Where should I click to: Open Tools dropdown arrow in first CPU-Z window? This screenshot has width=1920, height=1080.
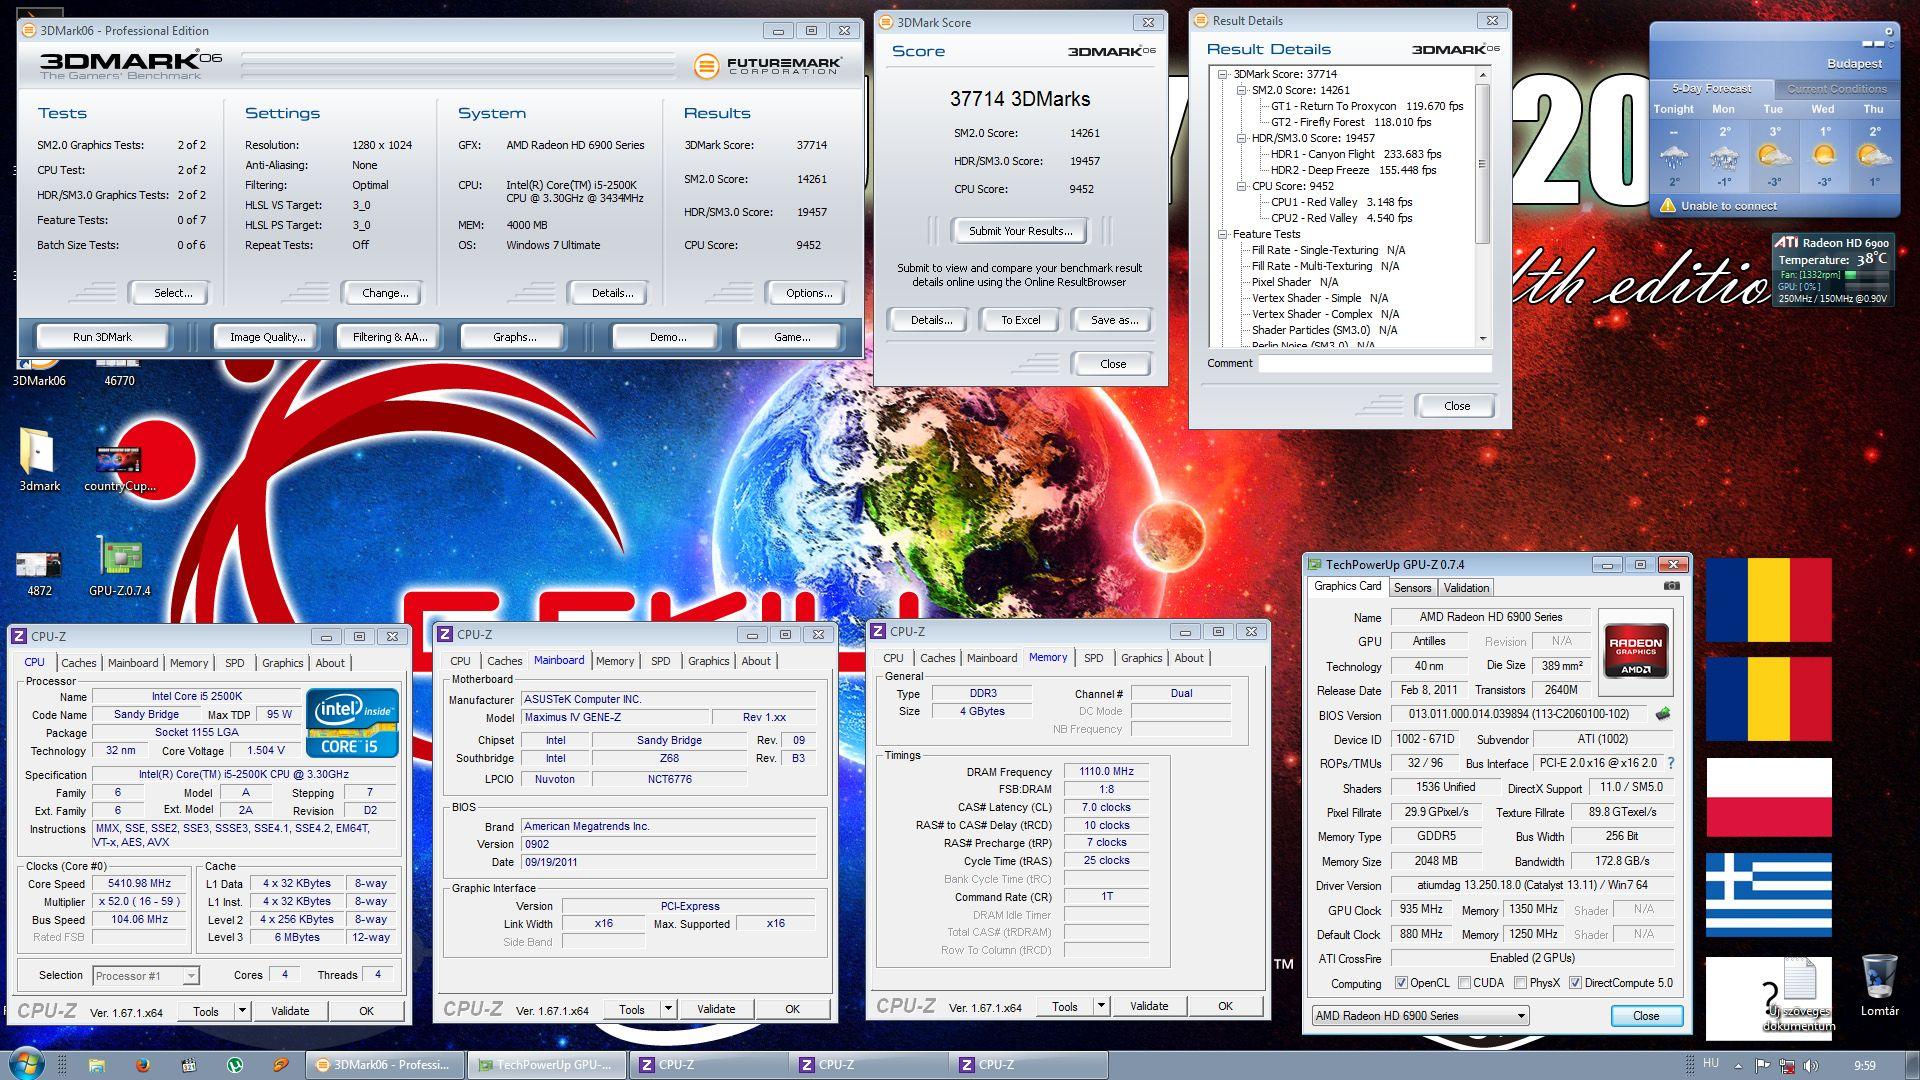click(x=242, y=1011)
